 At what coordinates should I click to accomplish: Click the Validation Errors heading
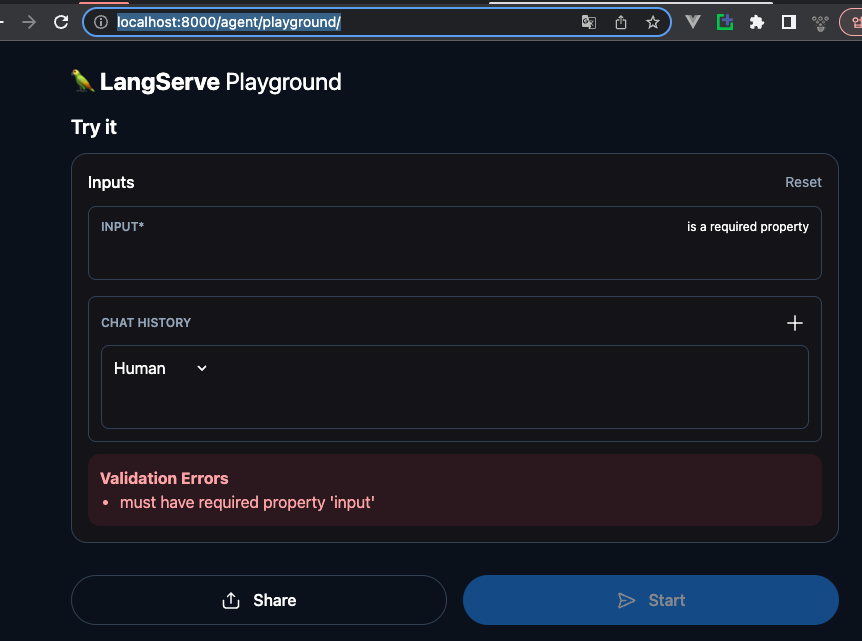point(164,478)
